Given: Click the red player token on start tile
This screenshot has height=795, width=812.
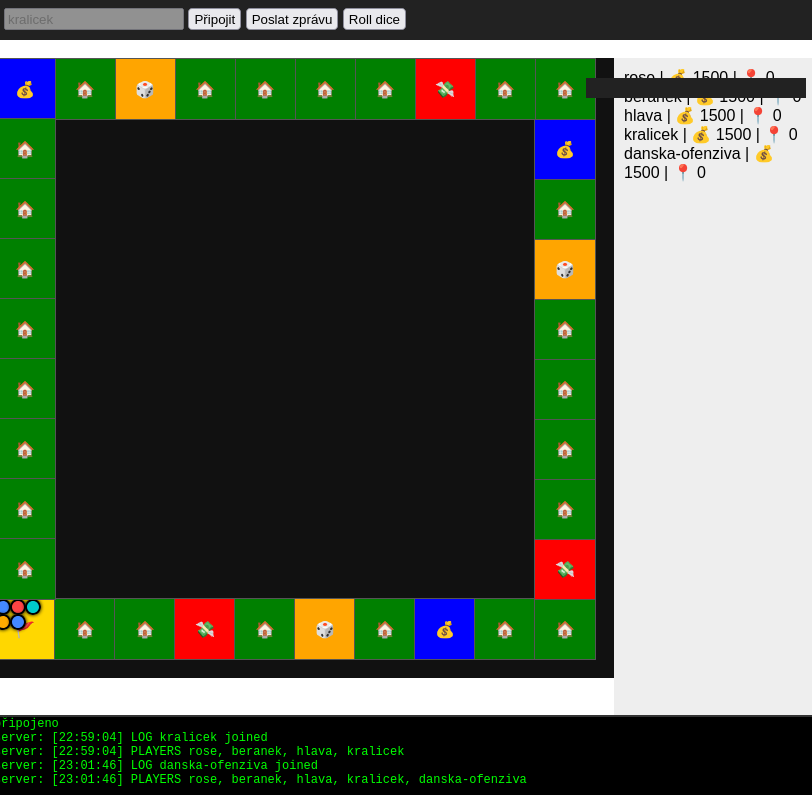Looking at the screenshot, I should tap(18, 607).
